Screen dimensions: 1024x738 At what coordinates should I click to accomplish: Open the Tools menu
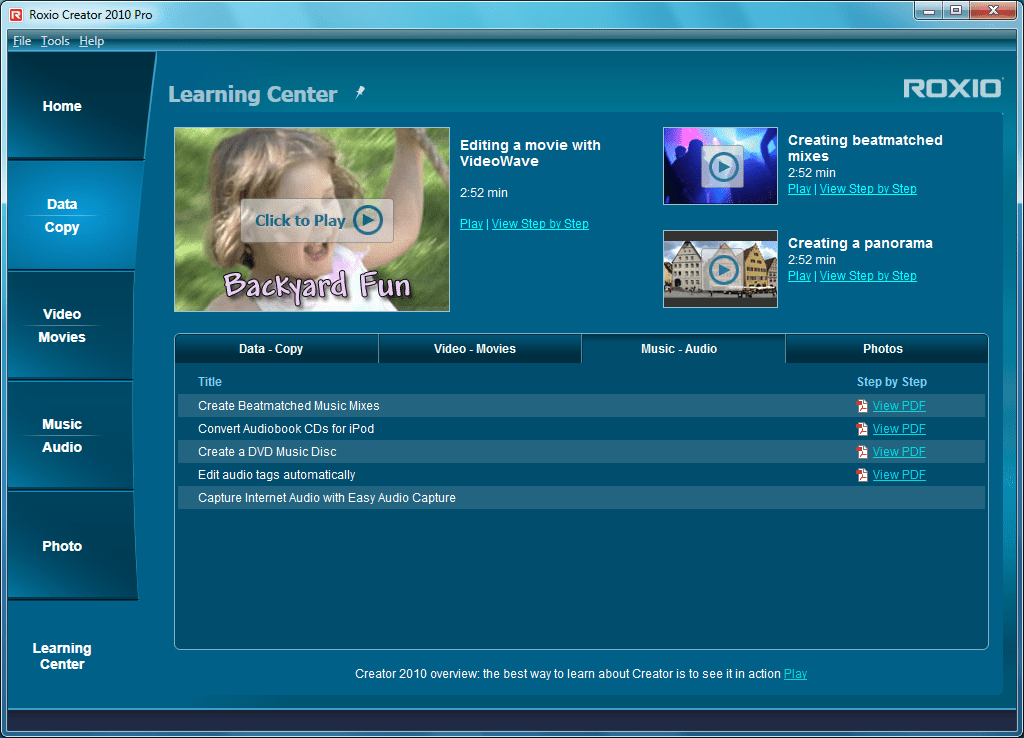pos(55,40)
